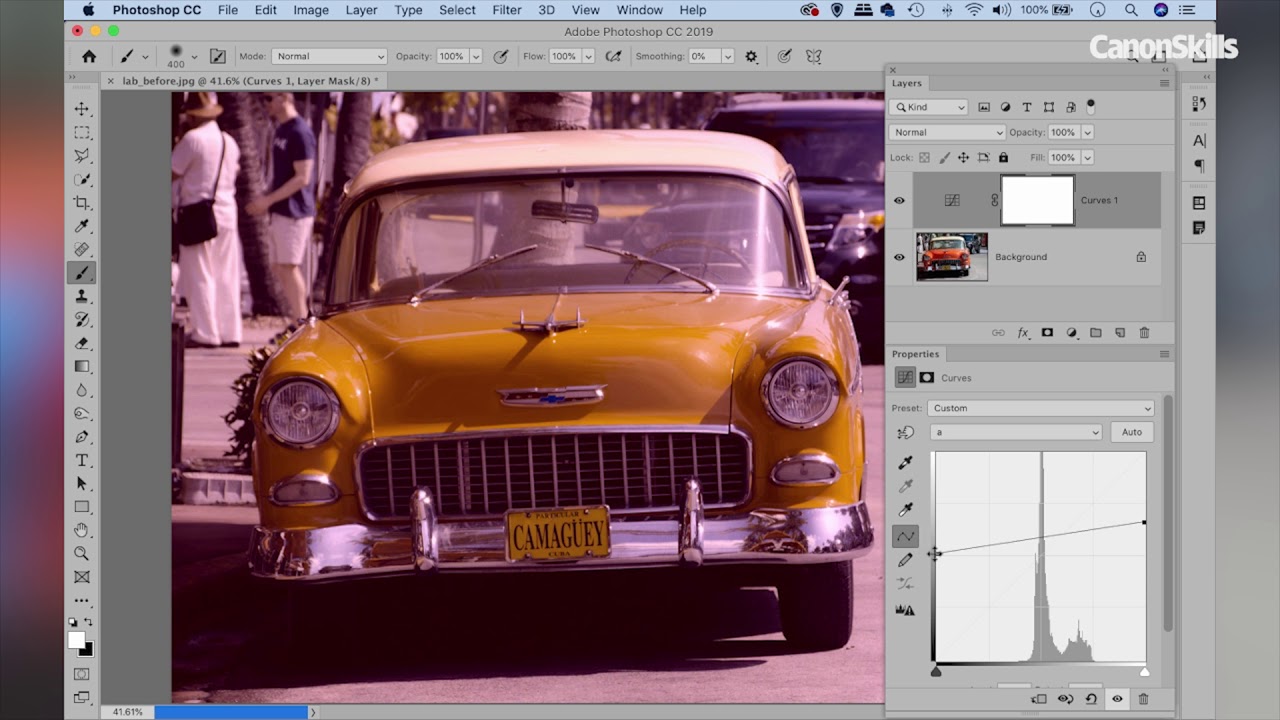This screenshot has height=720, width=1280.
Task: Click the Hand tool
Action: click(x=82, y=530)
